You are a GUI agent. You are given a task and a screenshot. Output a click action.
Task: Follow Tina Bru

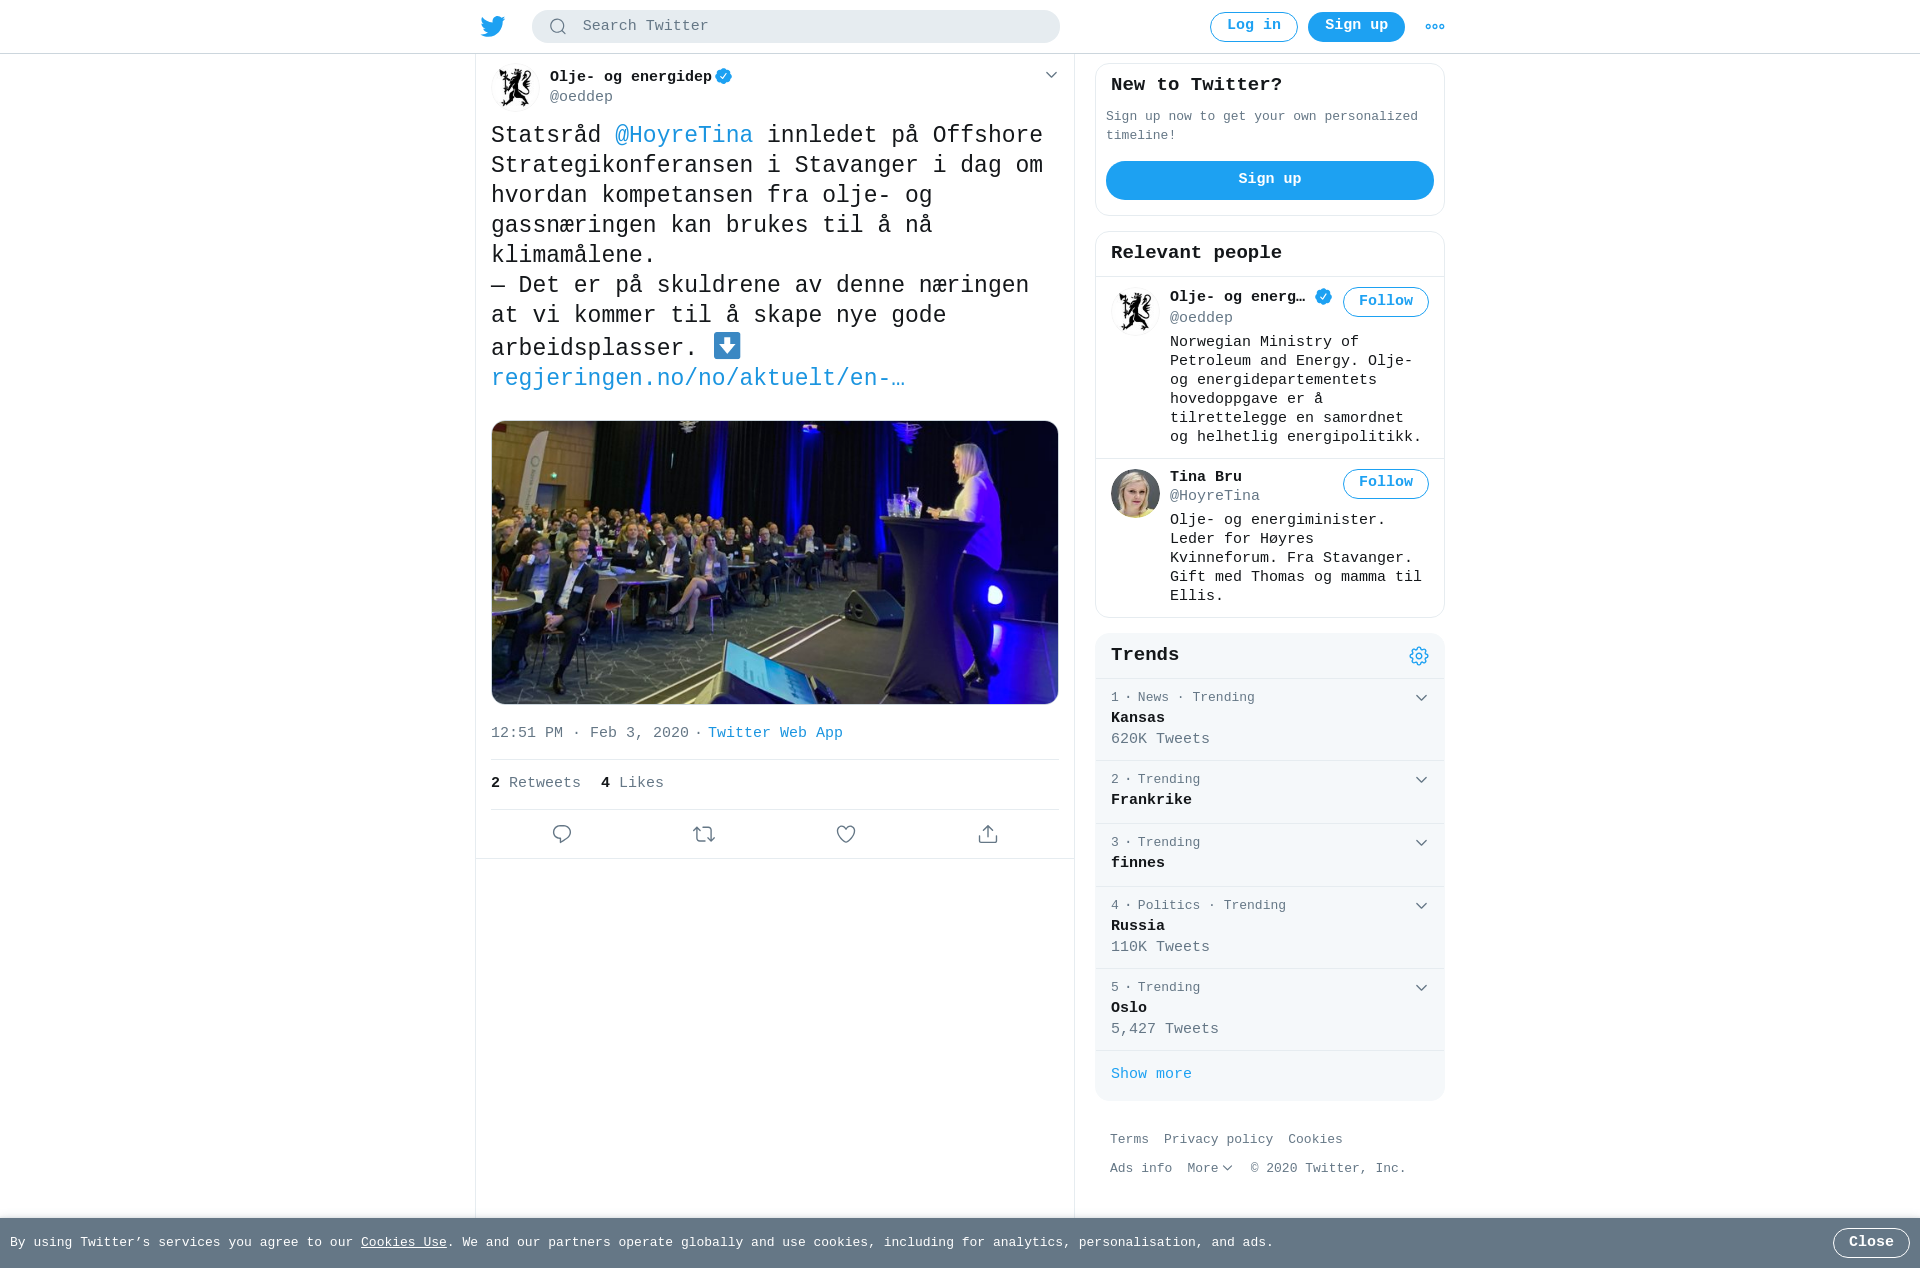[1385, 483]
